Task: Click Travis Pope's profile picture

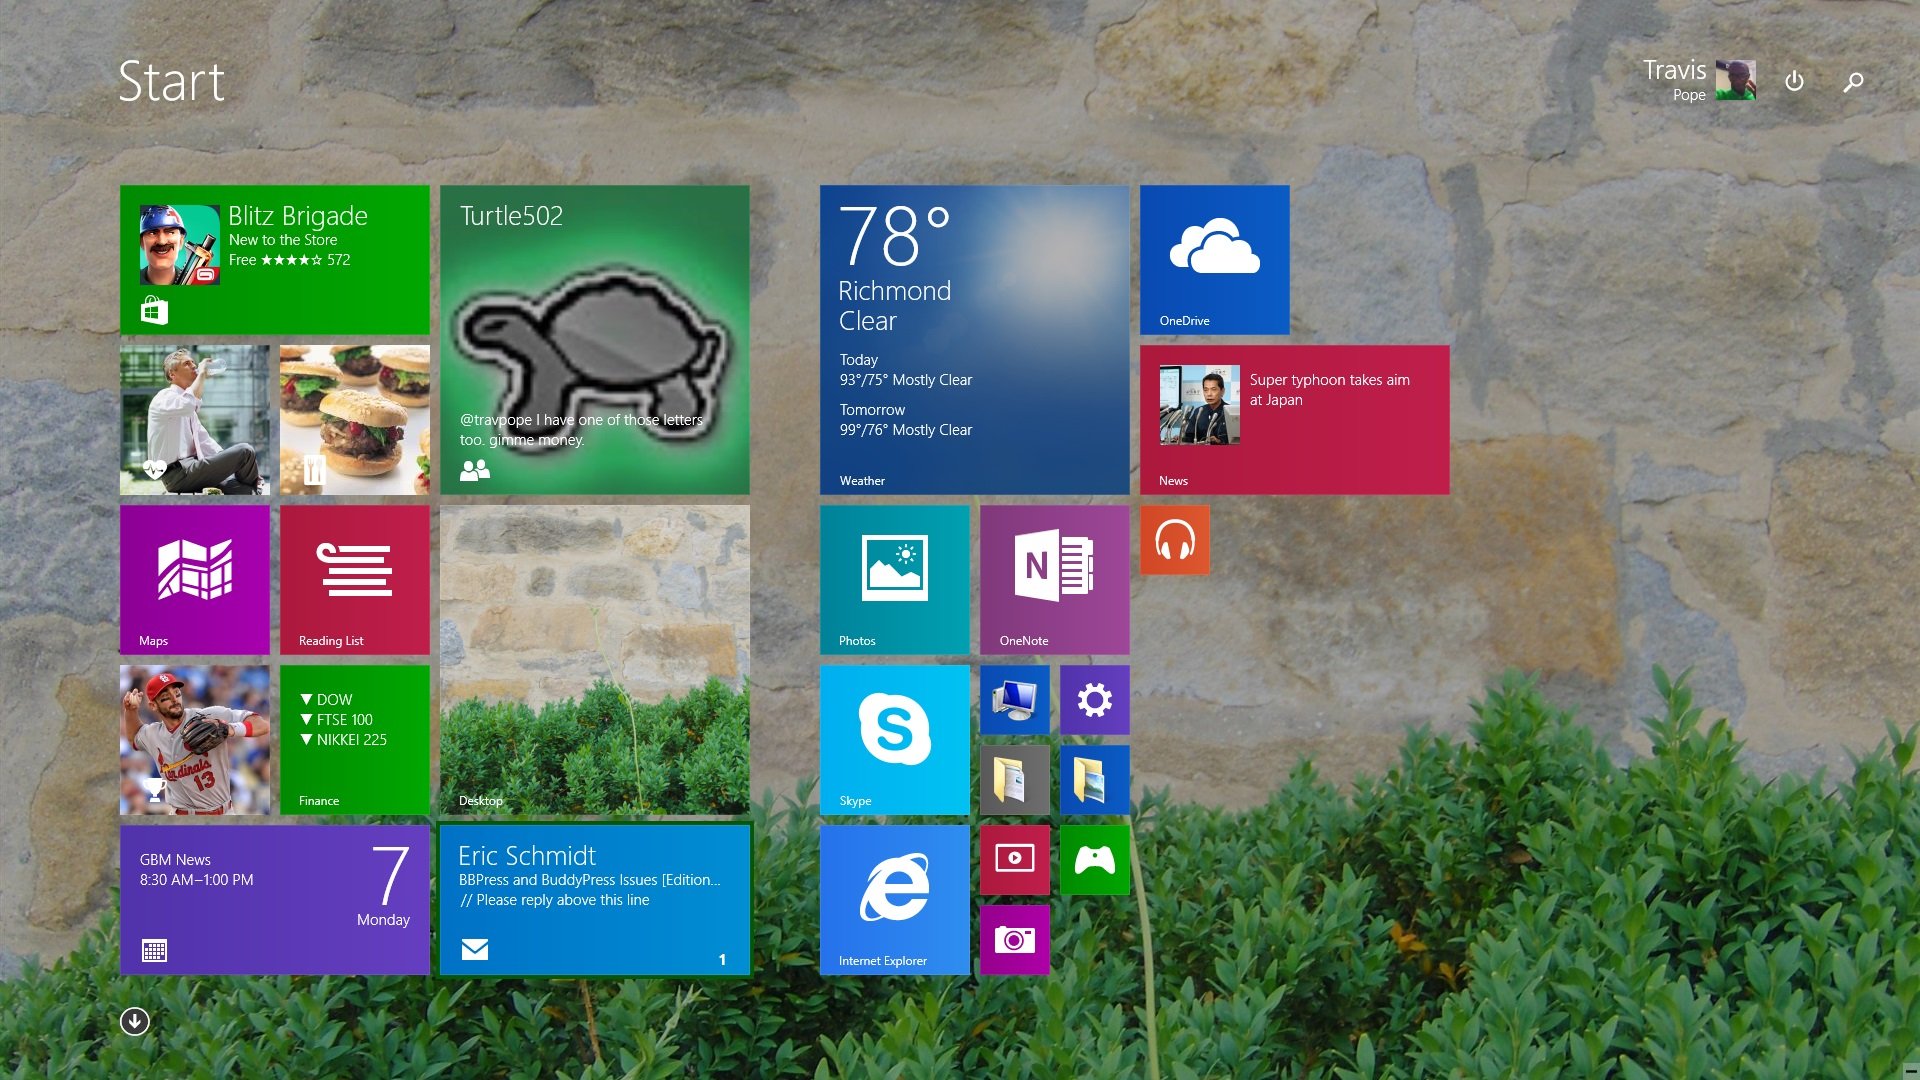Action: click(1736, 80)
